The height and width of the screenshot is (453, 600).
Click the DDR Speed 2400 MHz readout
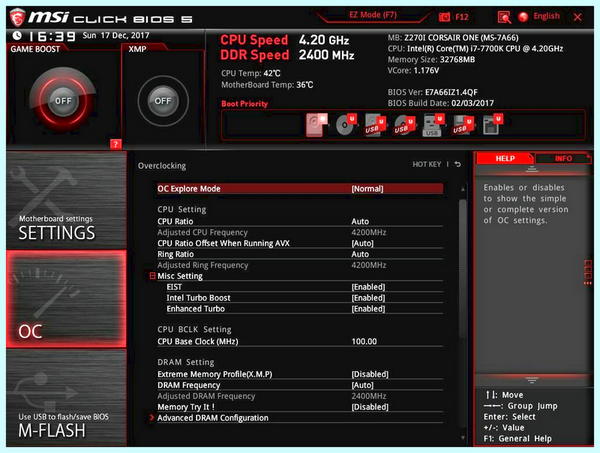[287, 55]
